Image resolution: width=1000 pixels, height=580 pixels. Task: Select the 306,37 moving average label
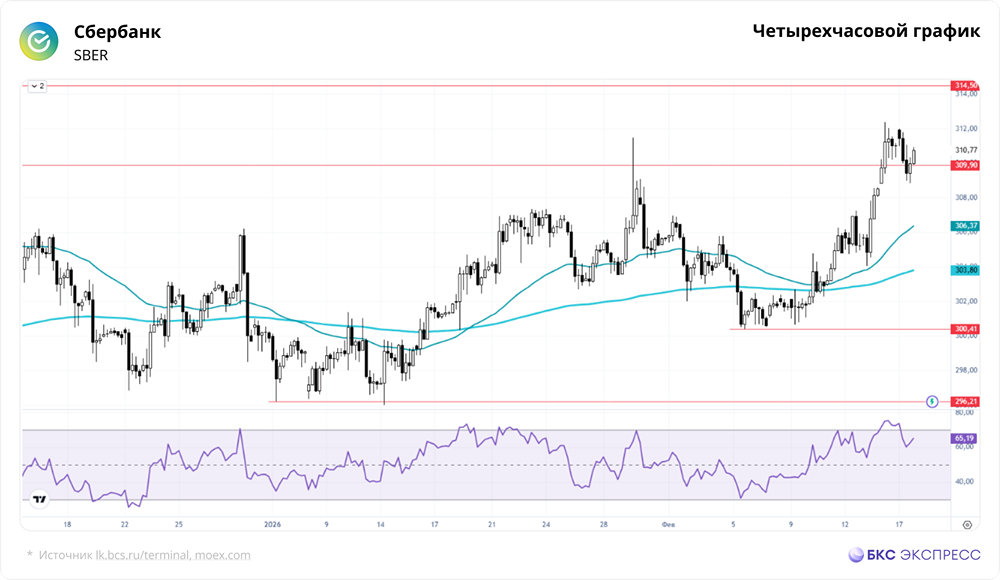point(966,226)
